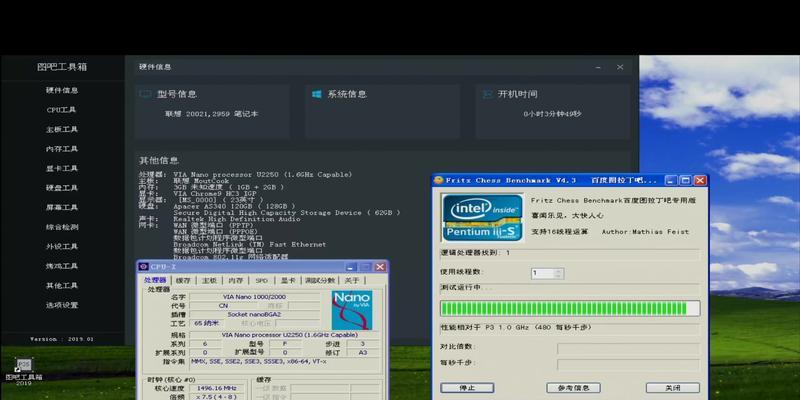The height and width of the screenshot is (400, 800).
Task: Open the 图吧工具箱 2019 desktop shortcut icon
Action: pyautogui.click(x=23, y=366)
